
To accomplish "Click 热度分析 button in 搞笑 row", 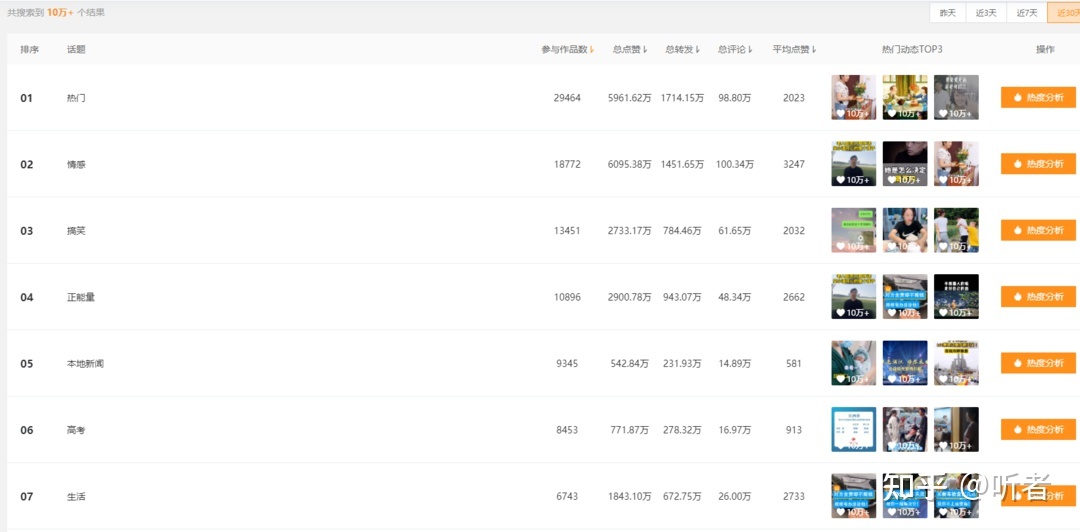I will 1038,230.
